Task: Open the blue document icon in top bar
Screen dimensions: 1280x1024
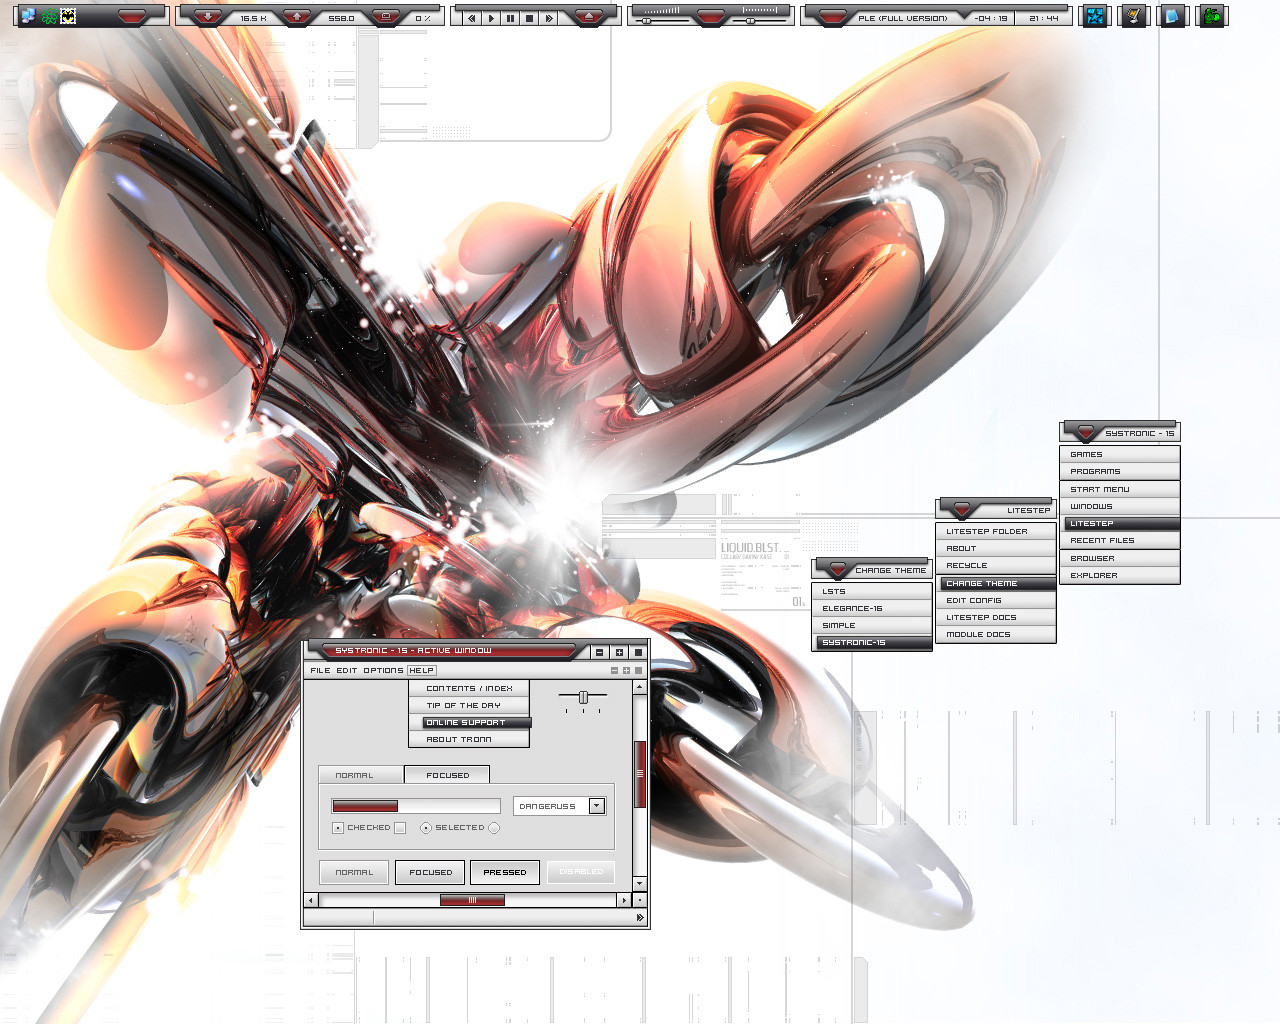Action: tap(1172, 16)
